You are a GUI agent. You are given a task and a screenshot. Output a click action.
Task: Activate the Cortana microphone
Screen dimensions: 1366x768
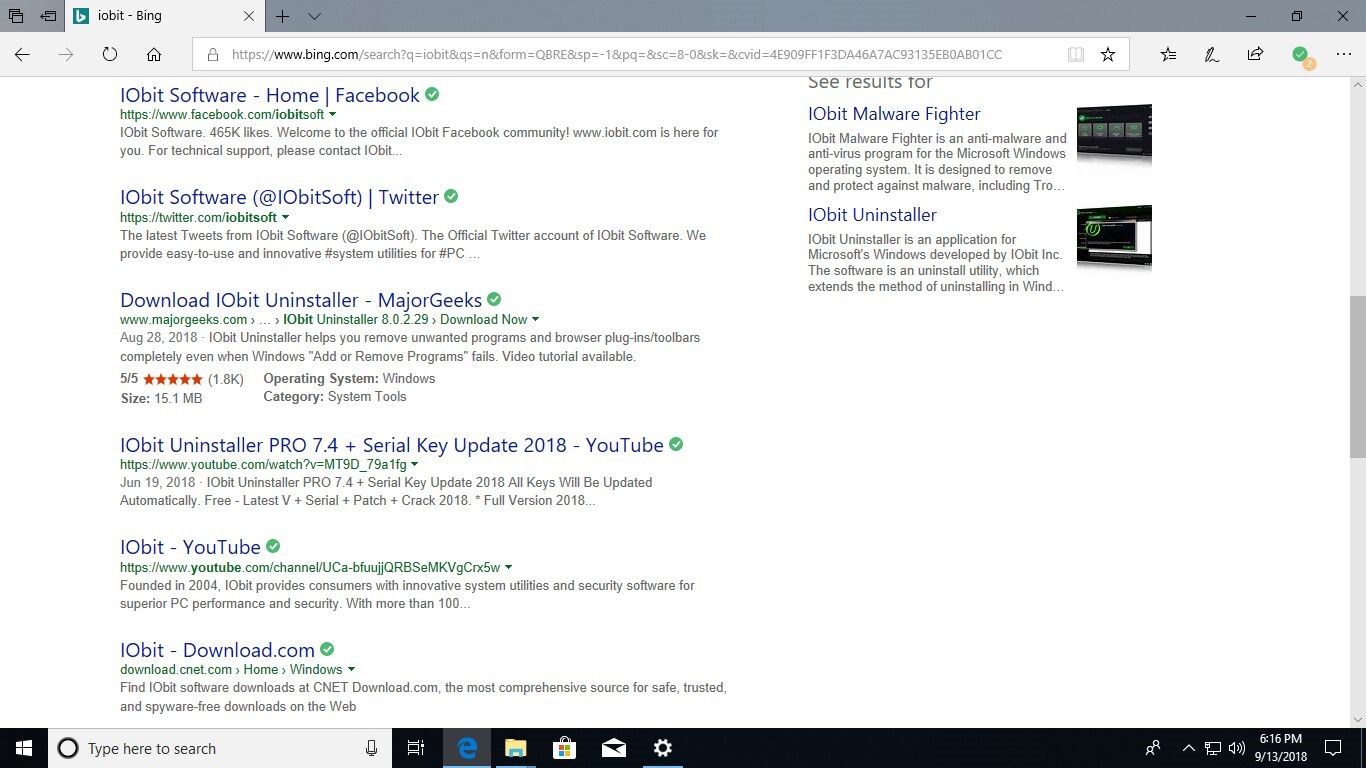click(x=371, y=748)
